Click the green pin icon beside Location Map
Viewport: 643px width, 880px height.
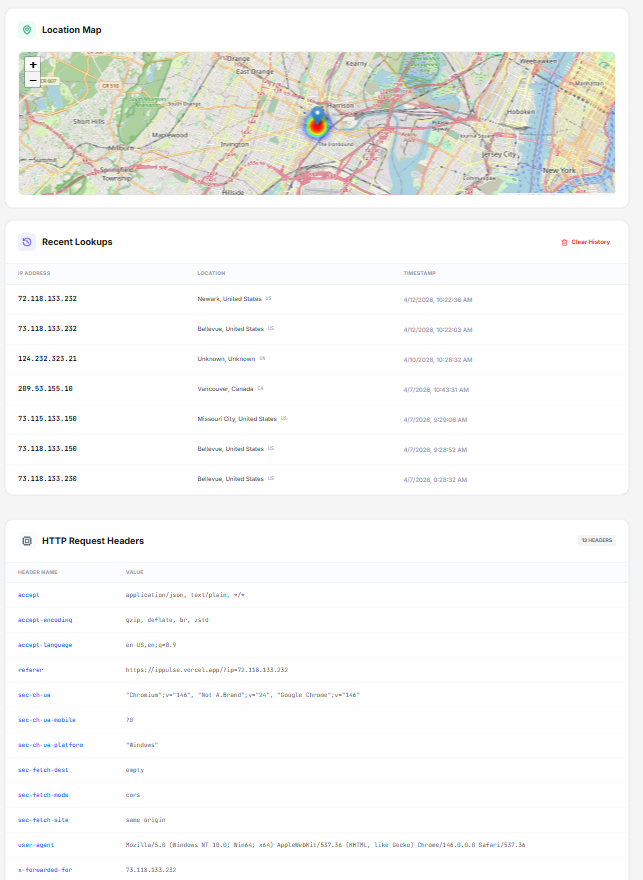tap(27, 30)
